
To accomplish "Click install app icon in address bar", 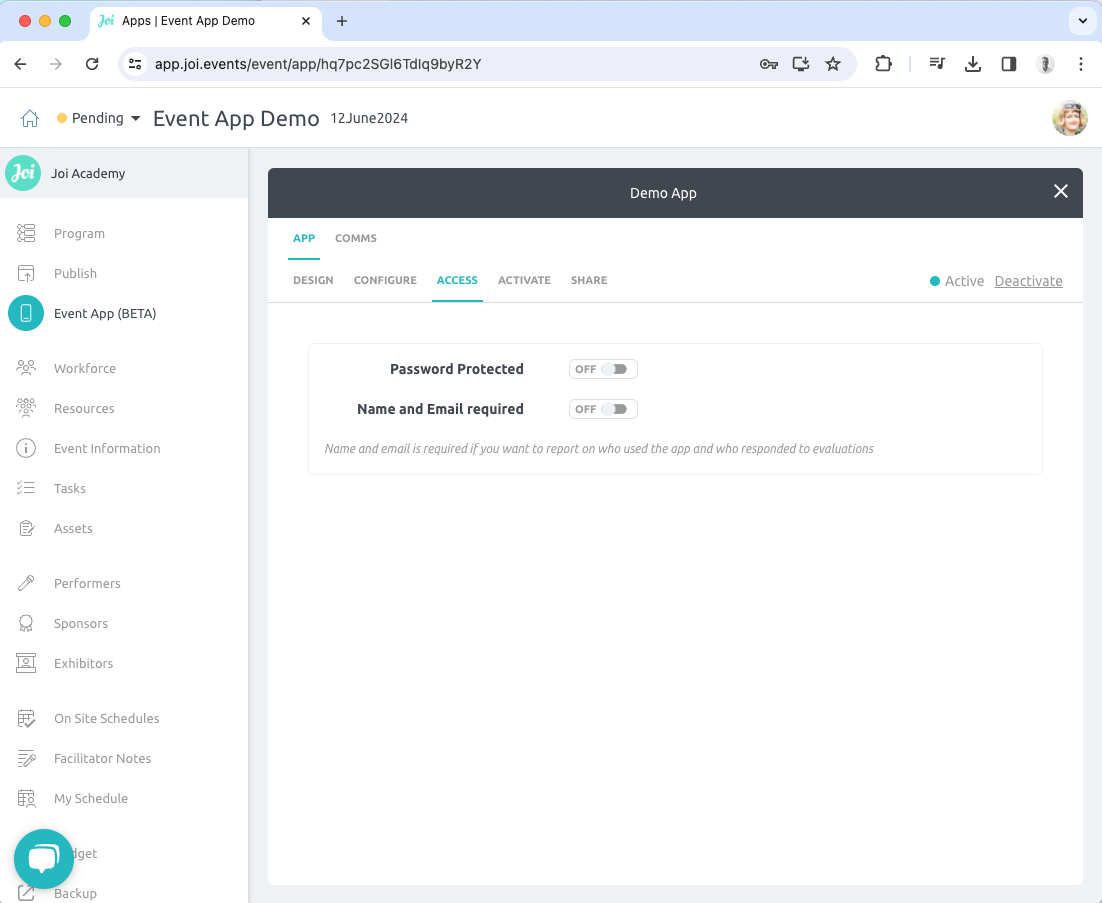I will point(800,64).
